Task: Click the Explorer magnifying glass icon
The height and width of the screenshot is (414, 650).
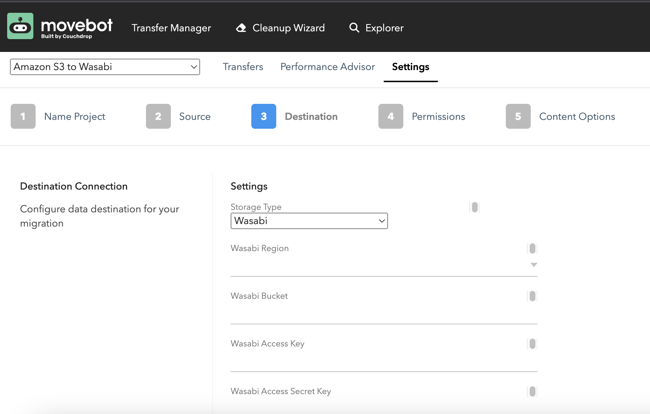Action: (x=354, y=28)
